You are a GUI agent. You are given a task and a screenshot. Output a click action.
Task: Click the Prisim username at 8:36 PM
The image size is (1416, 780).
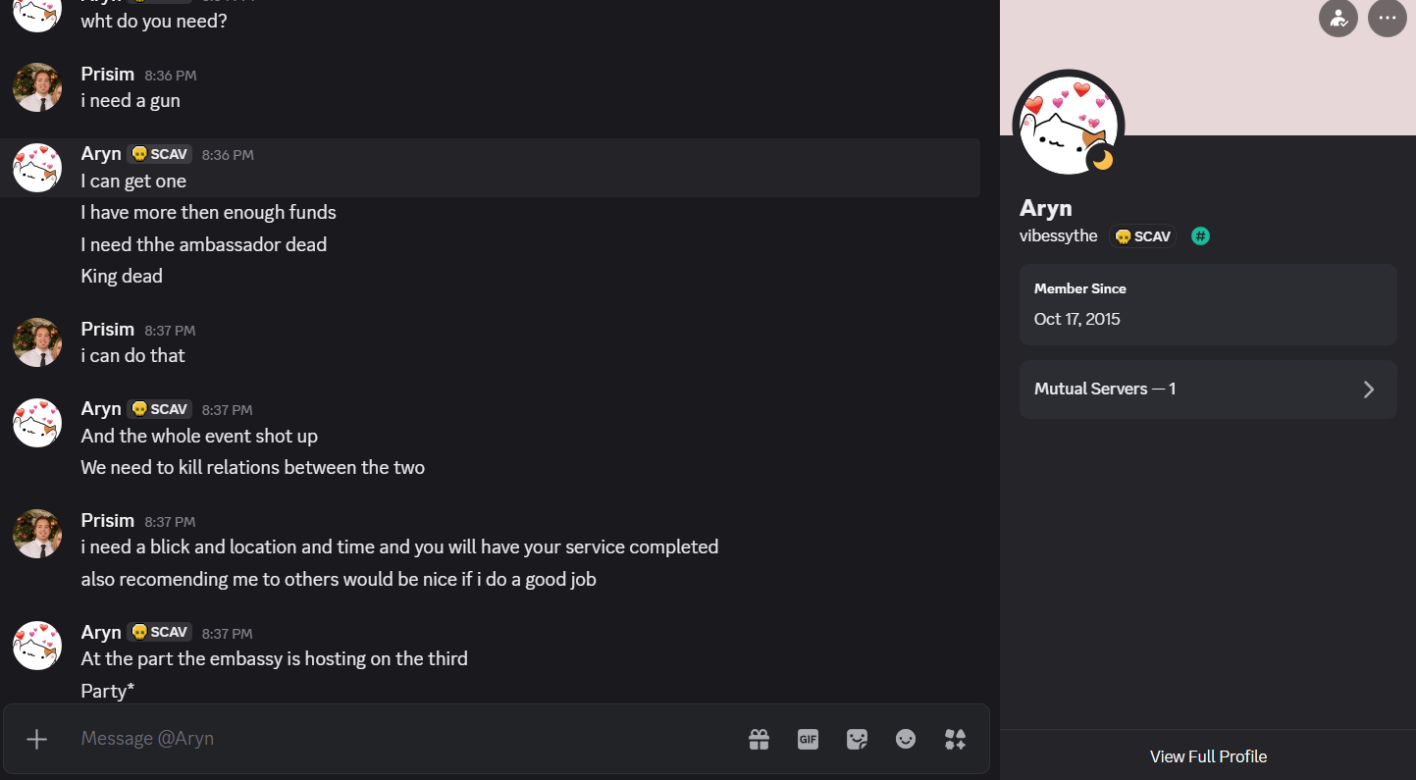pyautogui.click(x=107, y=75)
